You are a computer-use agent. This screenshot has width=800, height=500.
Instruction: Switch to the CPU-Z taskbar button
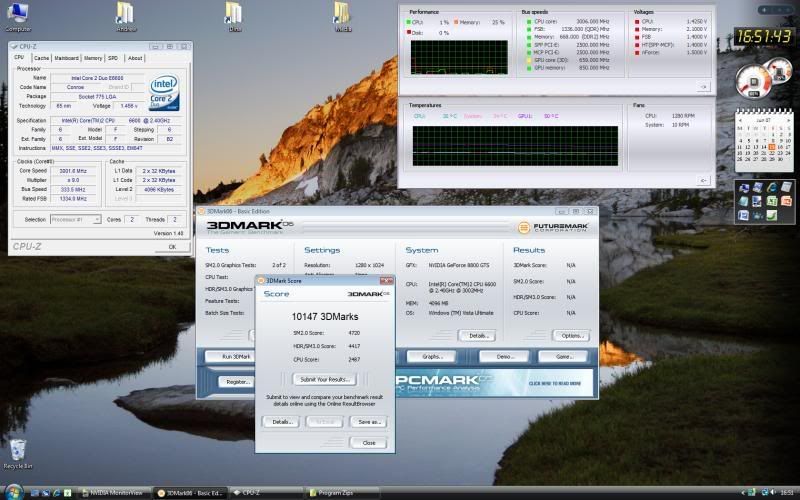point(265,493)
